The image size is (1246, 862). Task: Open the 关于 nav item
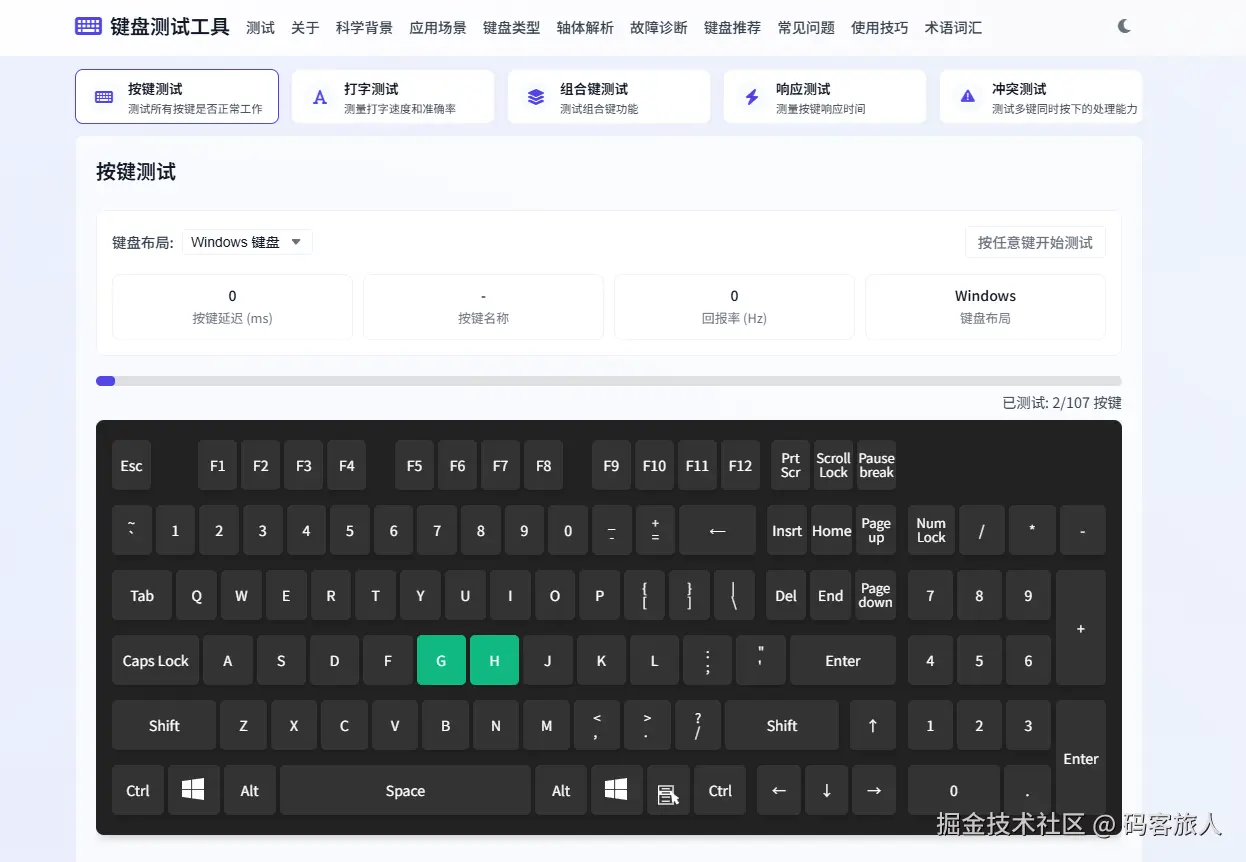click(305, 28)
